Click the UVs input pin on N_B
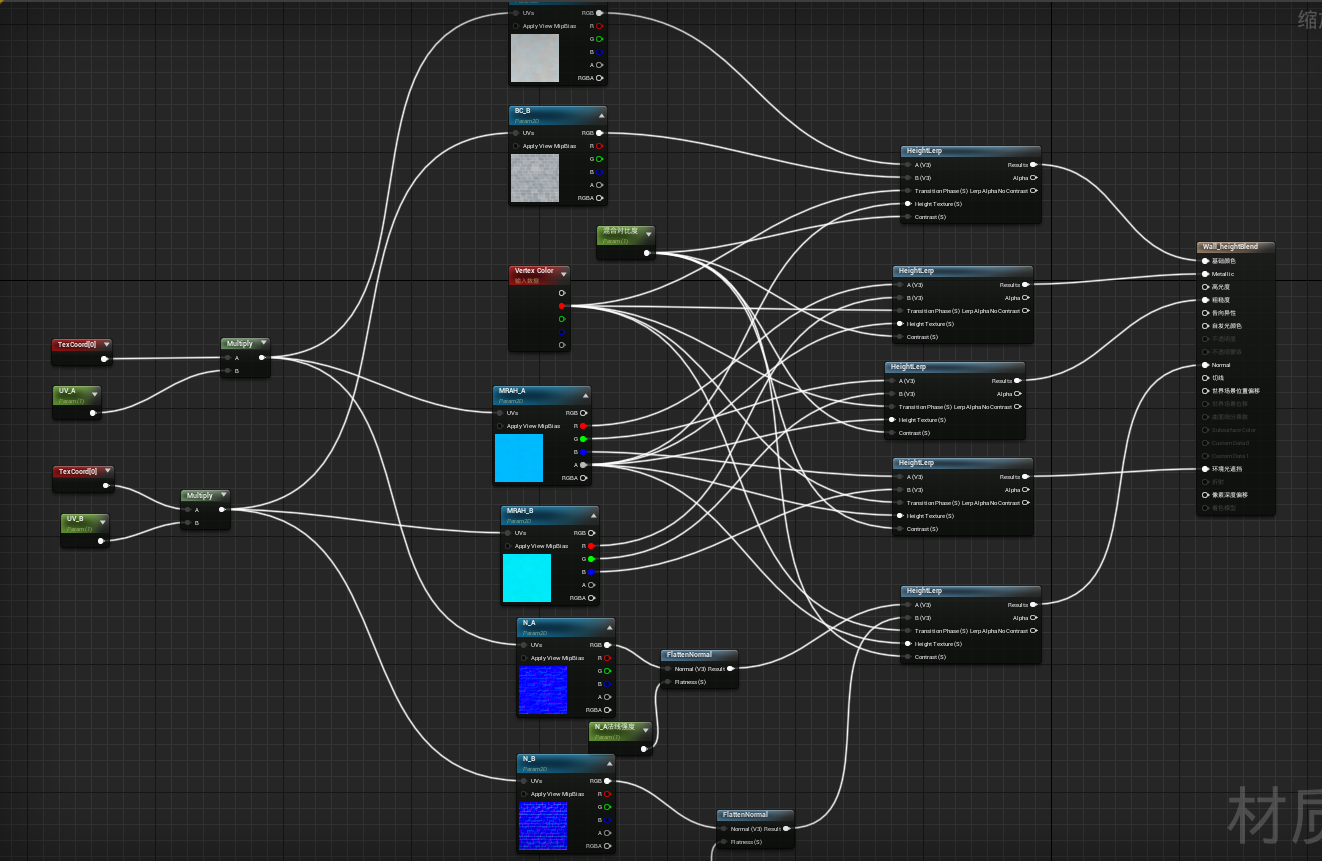The width and height of the screenshot is (1322, 861). 524,781
